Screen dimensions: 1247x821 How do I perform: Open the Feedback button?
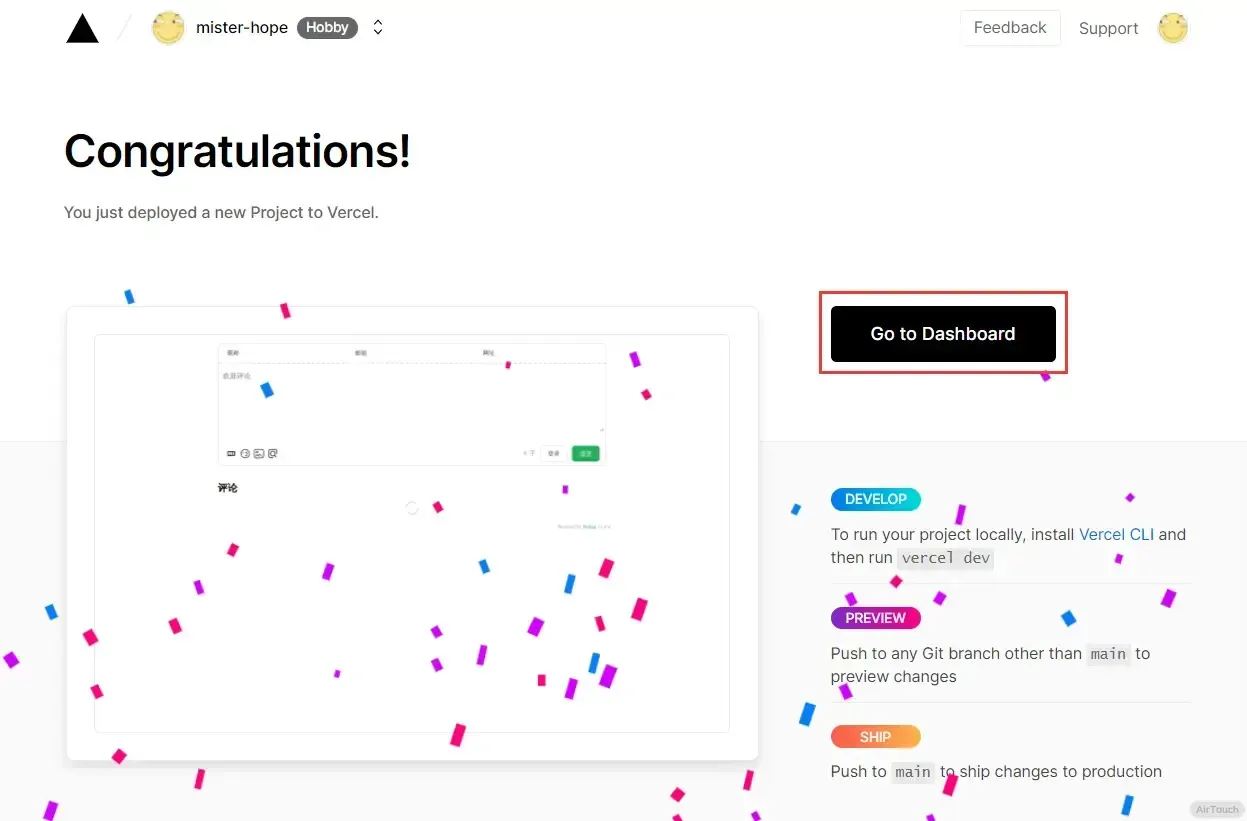1010,28
